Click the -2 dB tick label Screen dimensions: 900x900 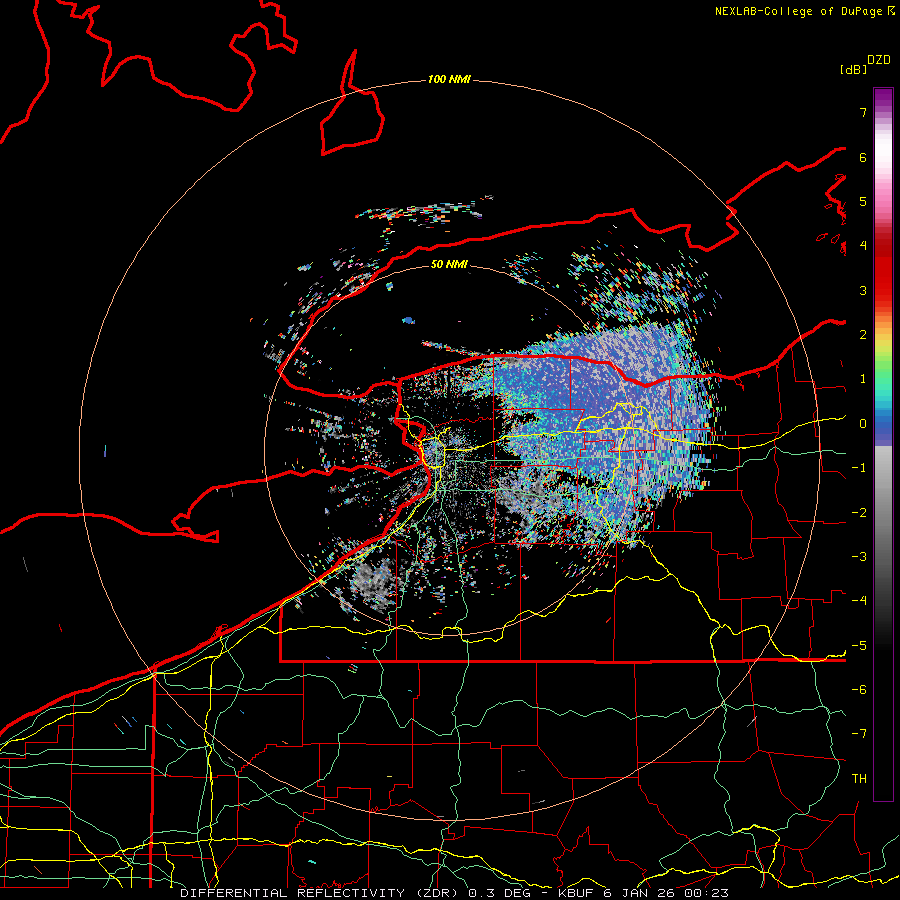coord(859,513)
